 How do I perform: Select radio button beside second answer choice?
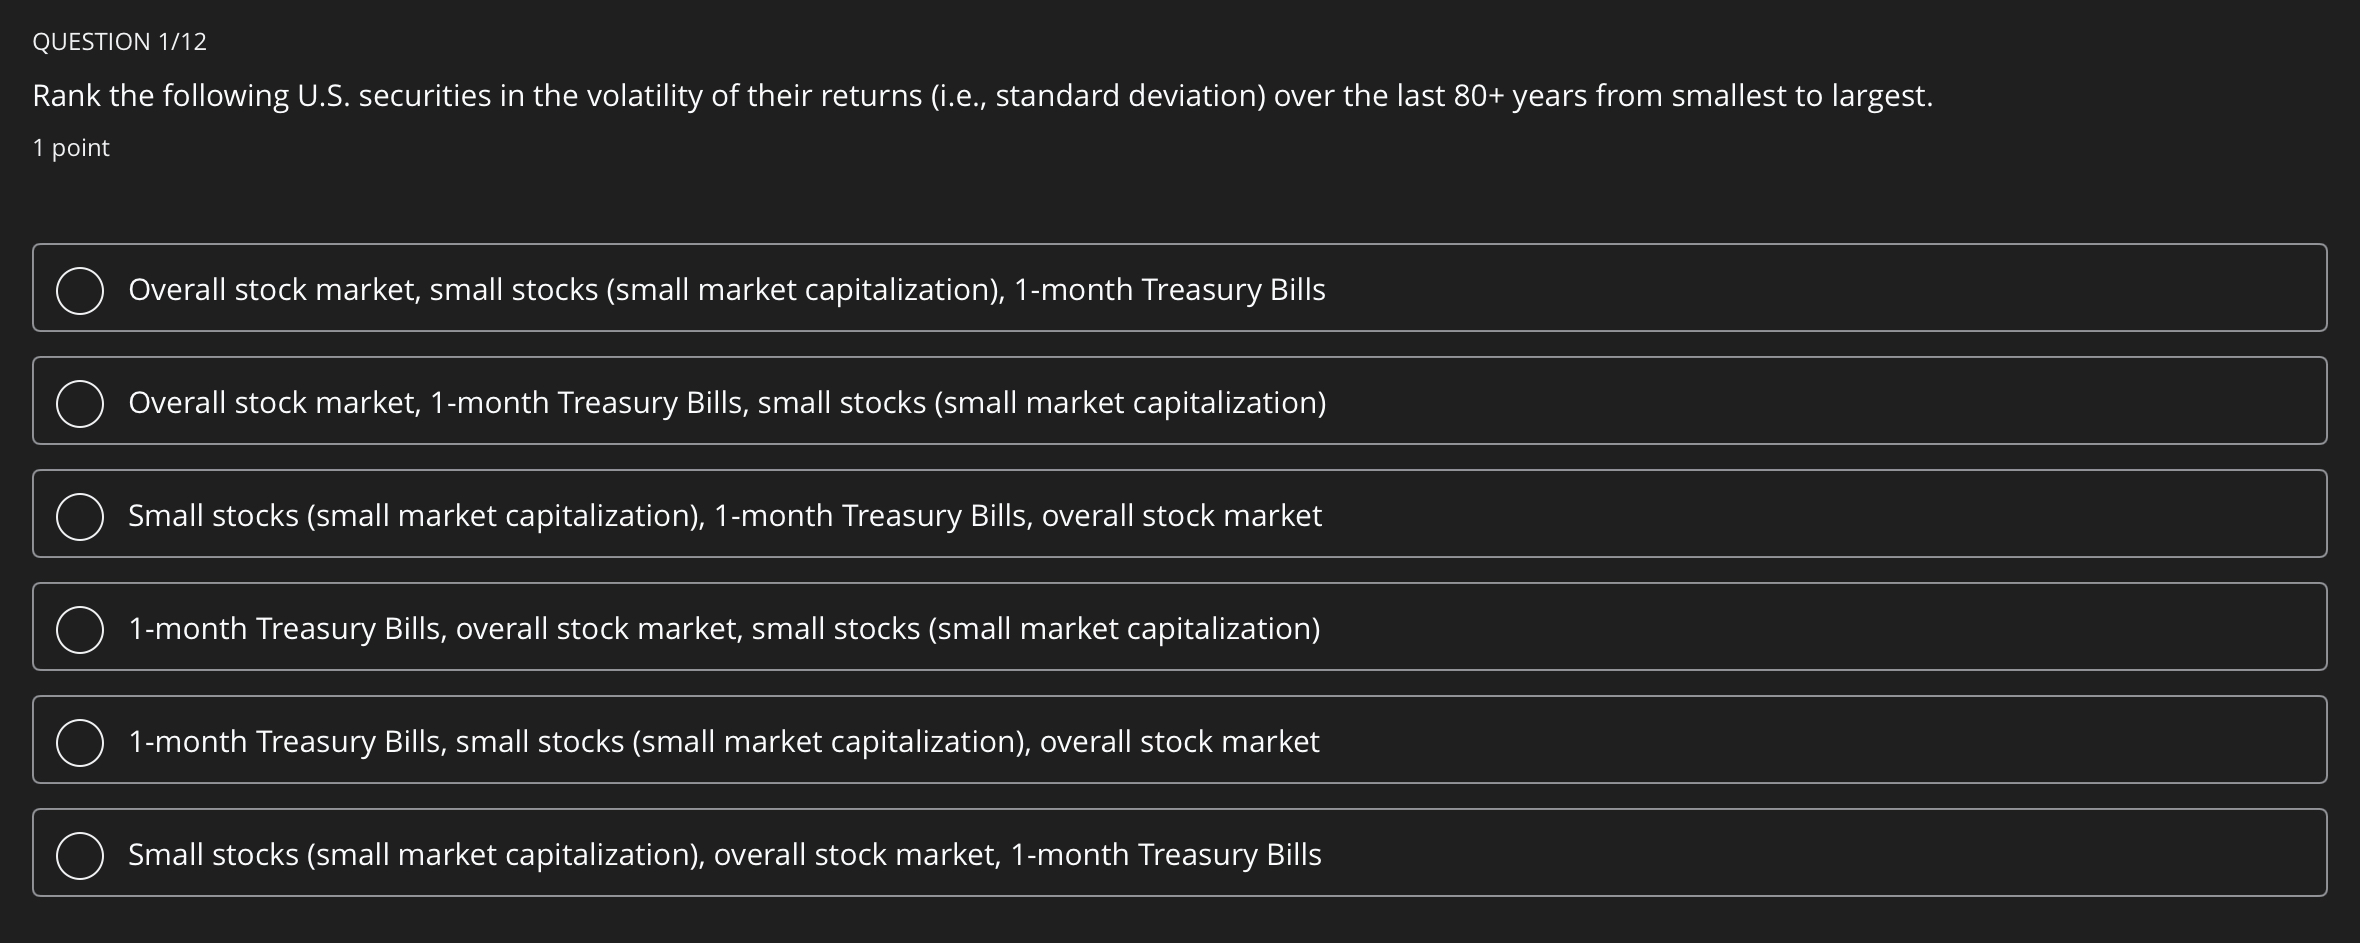[x=80, y=402]
